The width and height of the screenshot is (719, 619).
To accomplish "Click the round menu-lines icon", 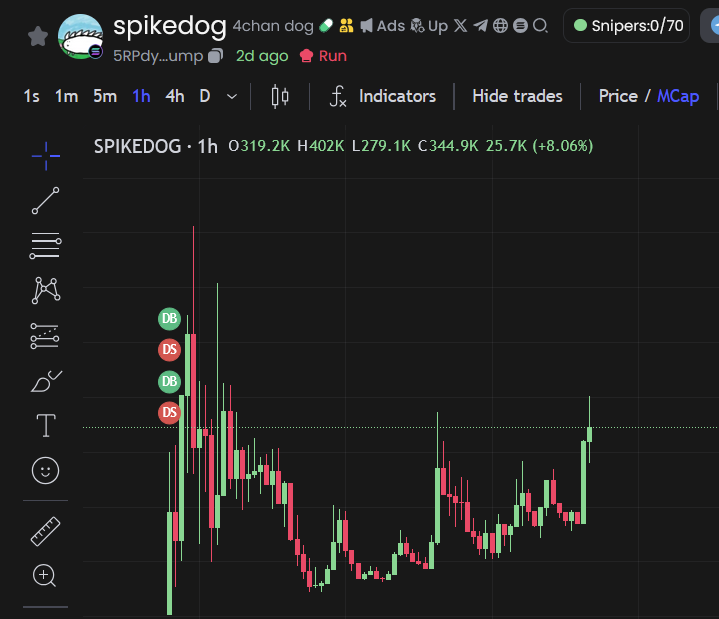I will 520,26.
